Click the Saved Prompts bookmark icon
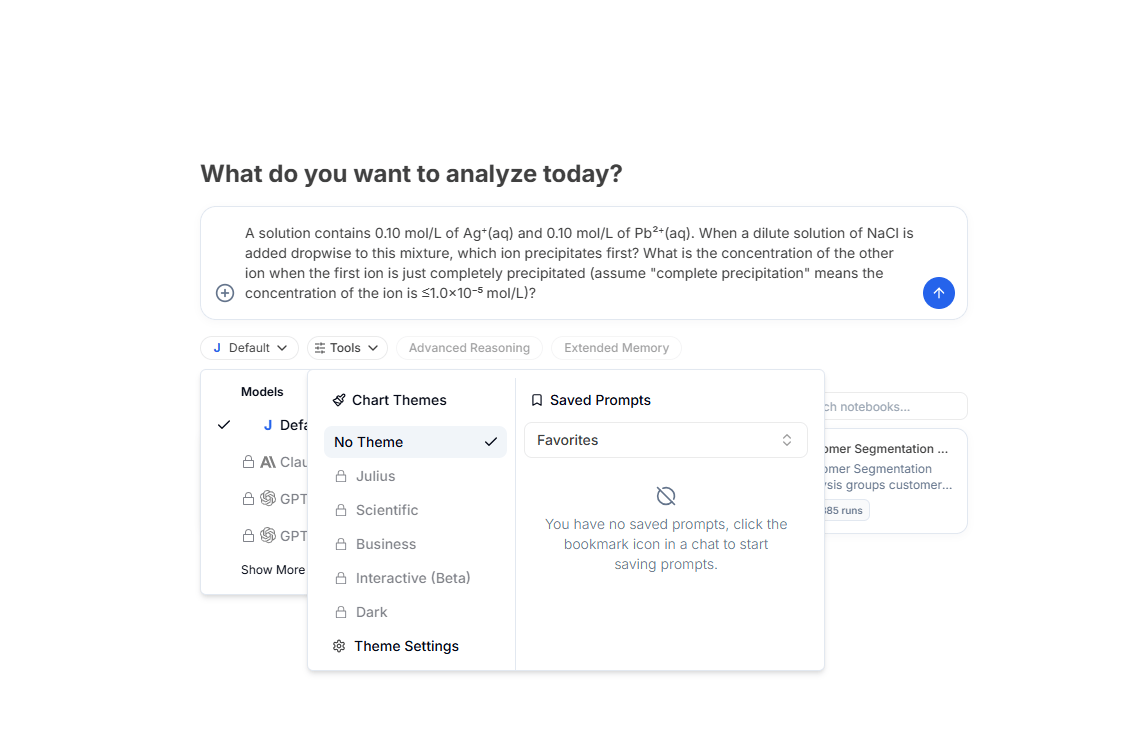Image resolution: width=1142 pixels, height=737 pixels. [x=537, y=400]
